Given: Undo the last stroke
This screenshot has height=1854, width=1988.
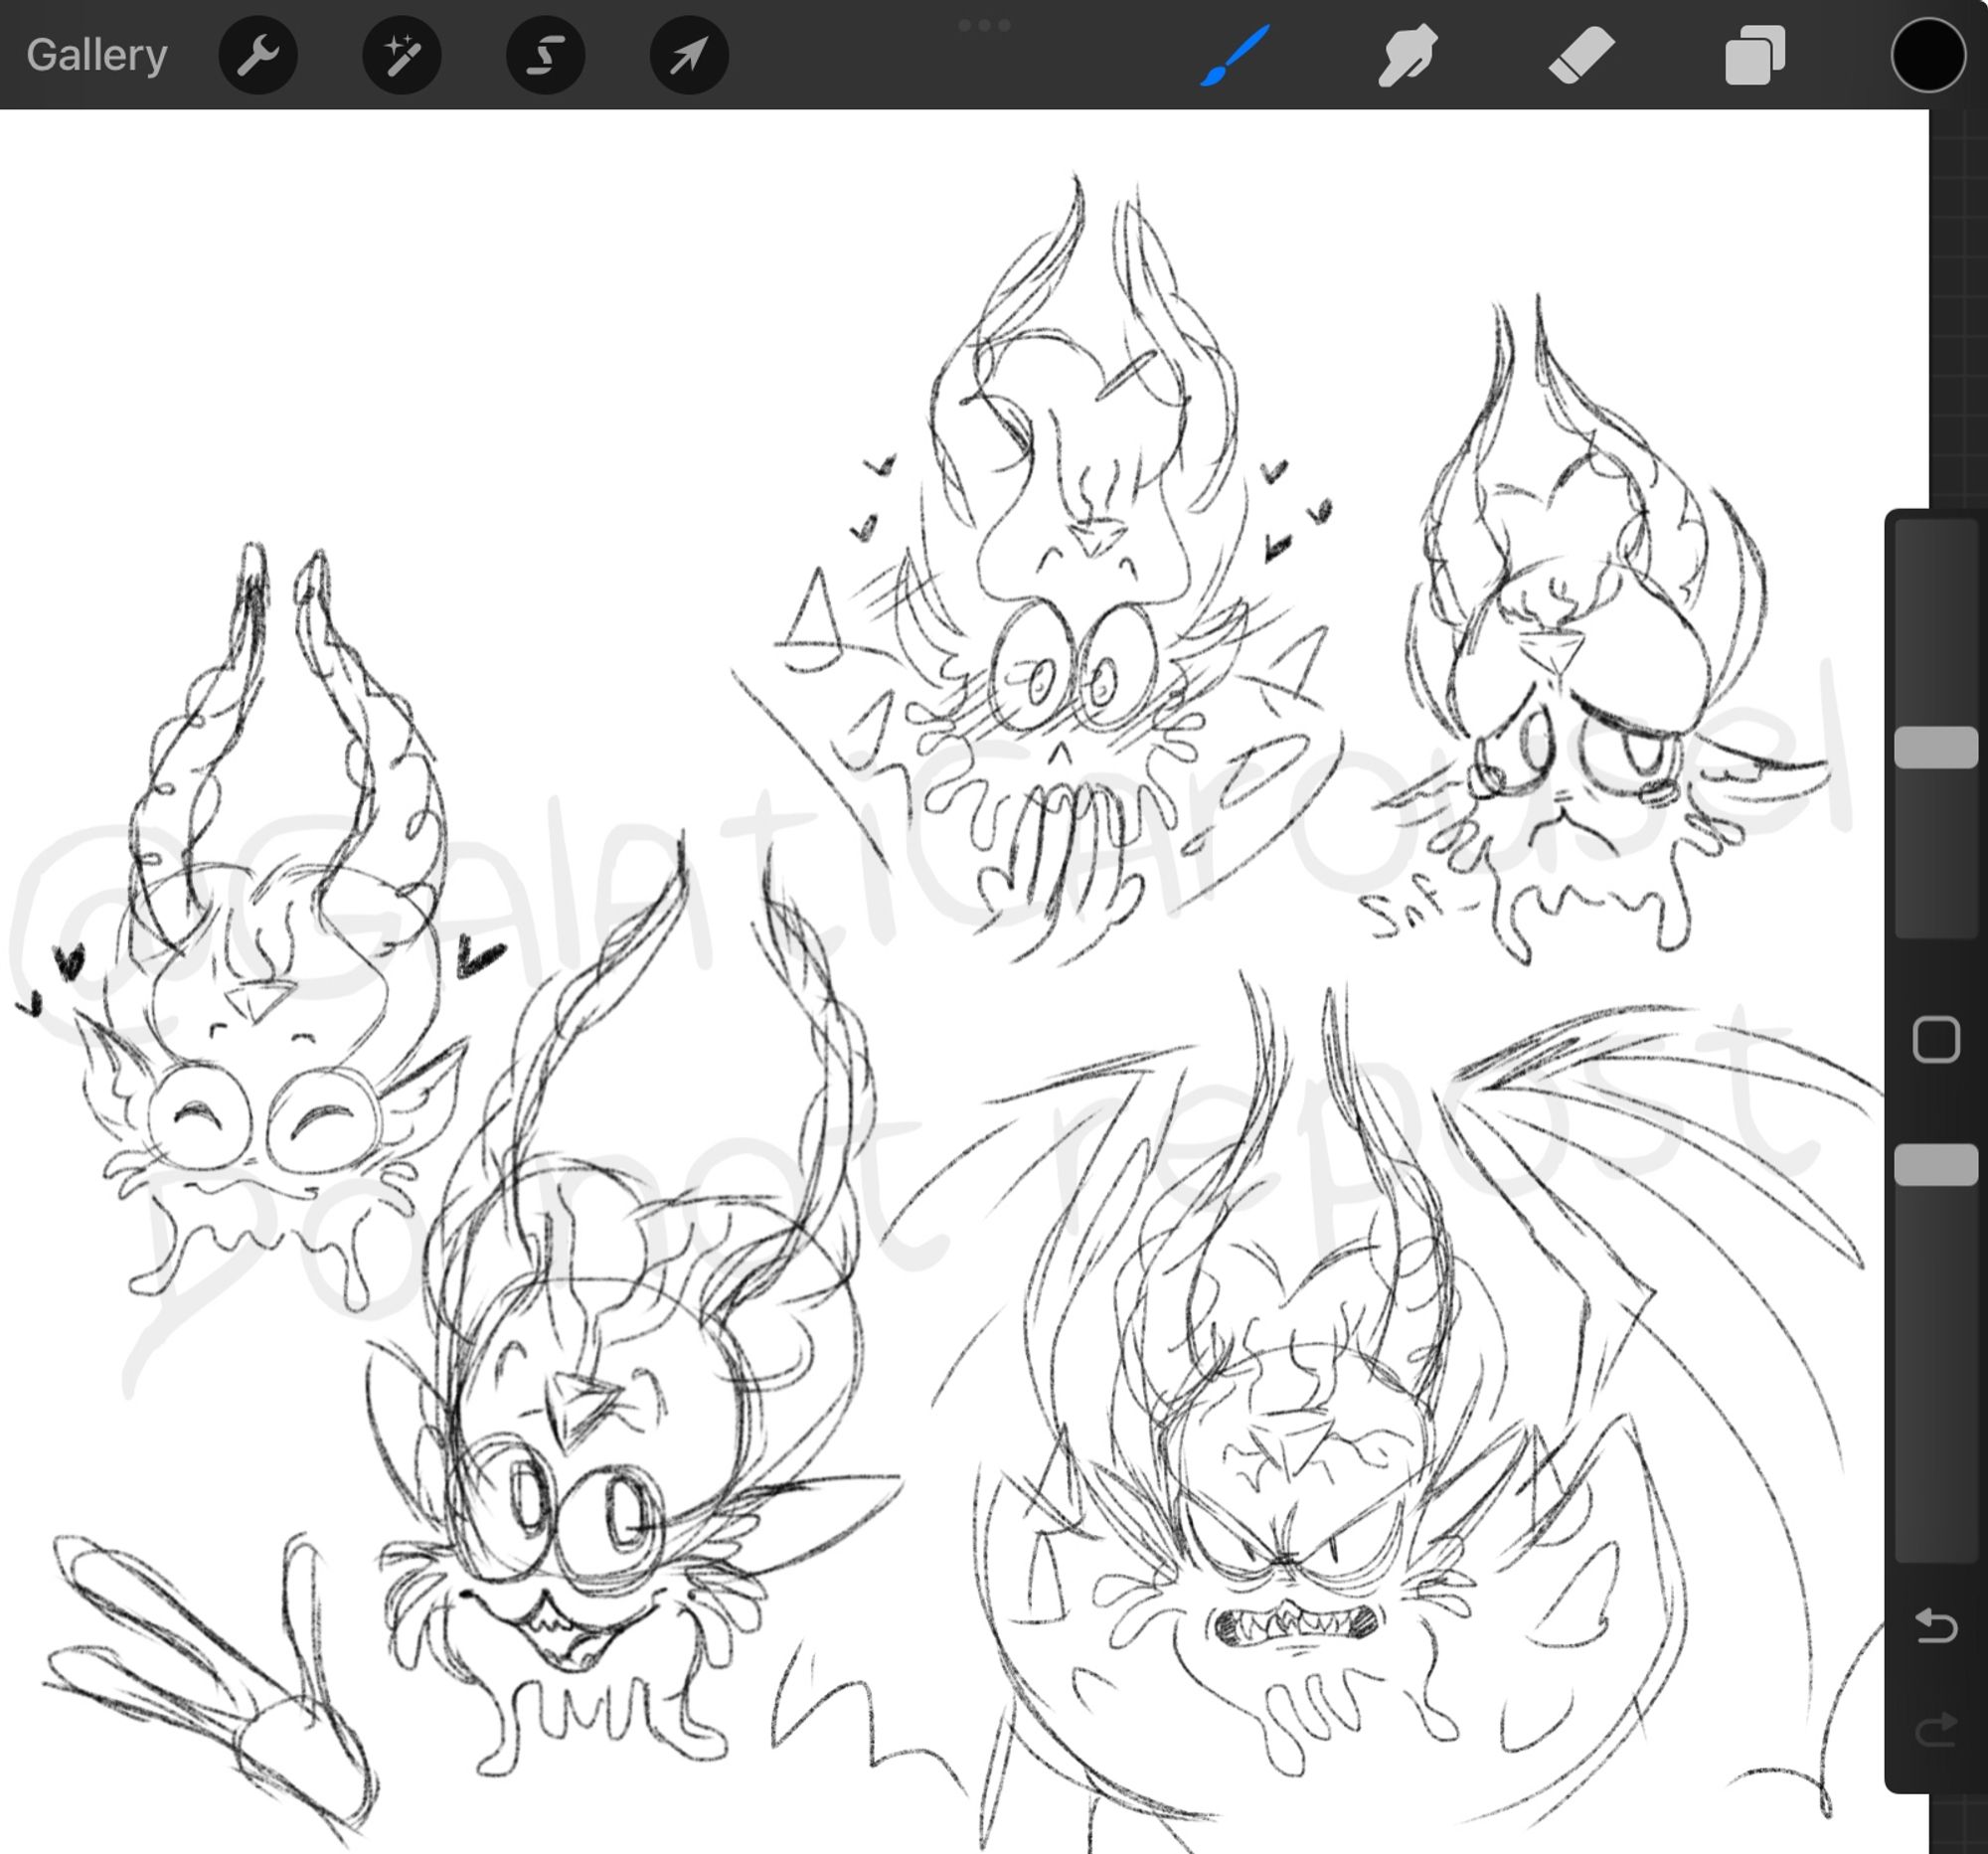Looking at the screenshot, I should (1936, 1626).
